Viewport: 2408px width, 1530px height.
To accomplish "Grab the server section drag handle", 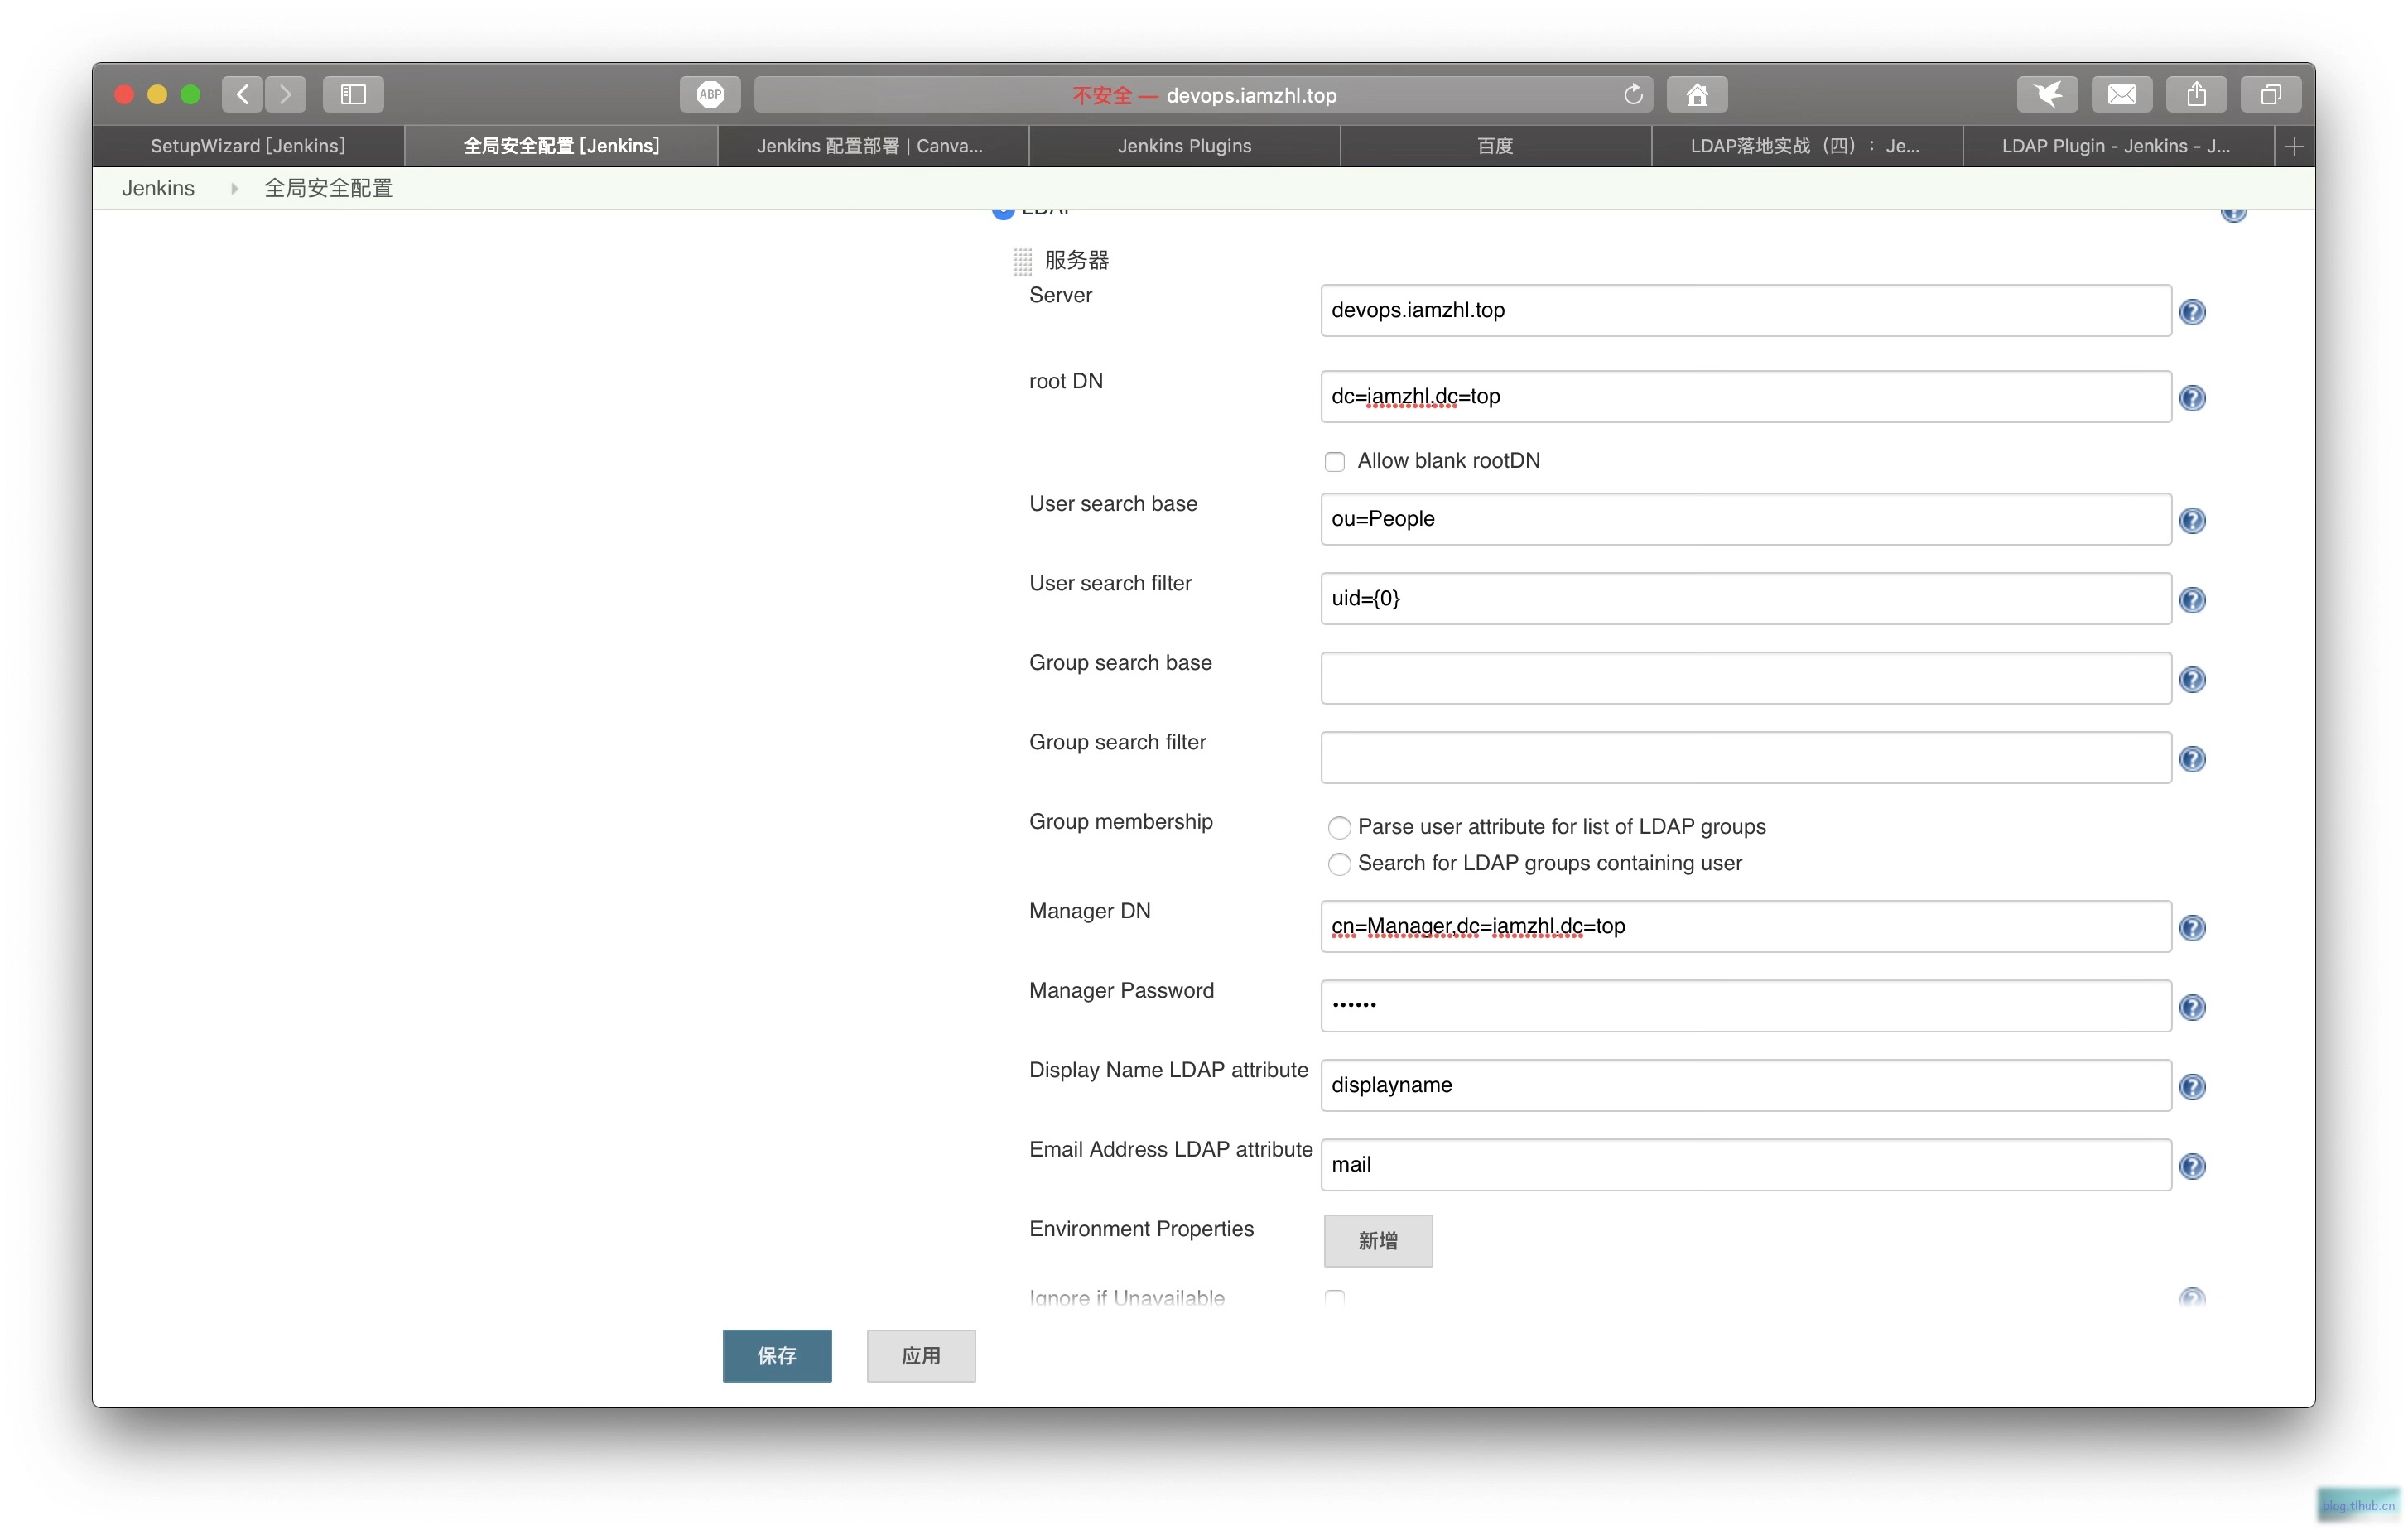I will point(1022,261).
